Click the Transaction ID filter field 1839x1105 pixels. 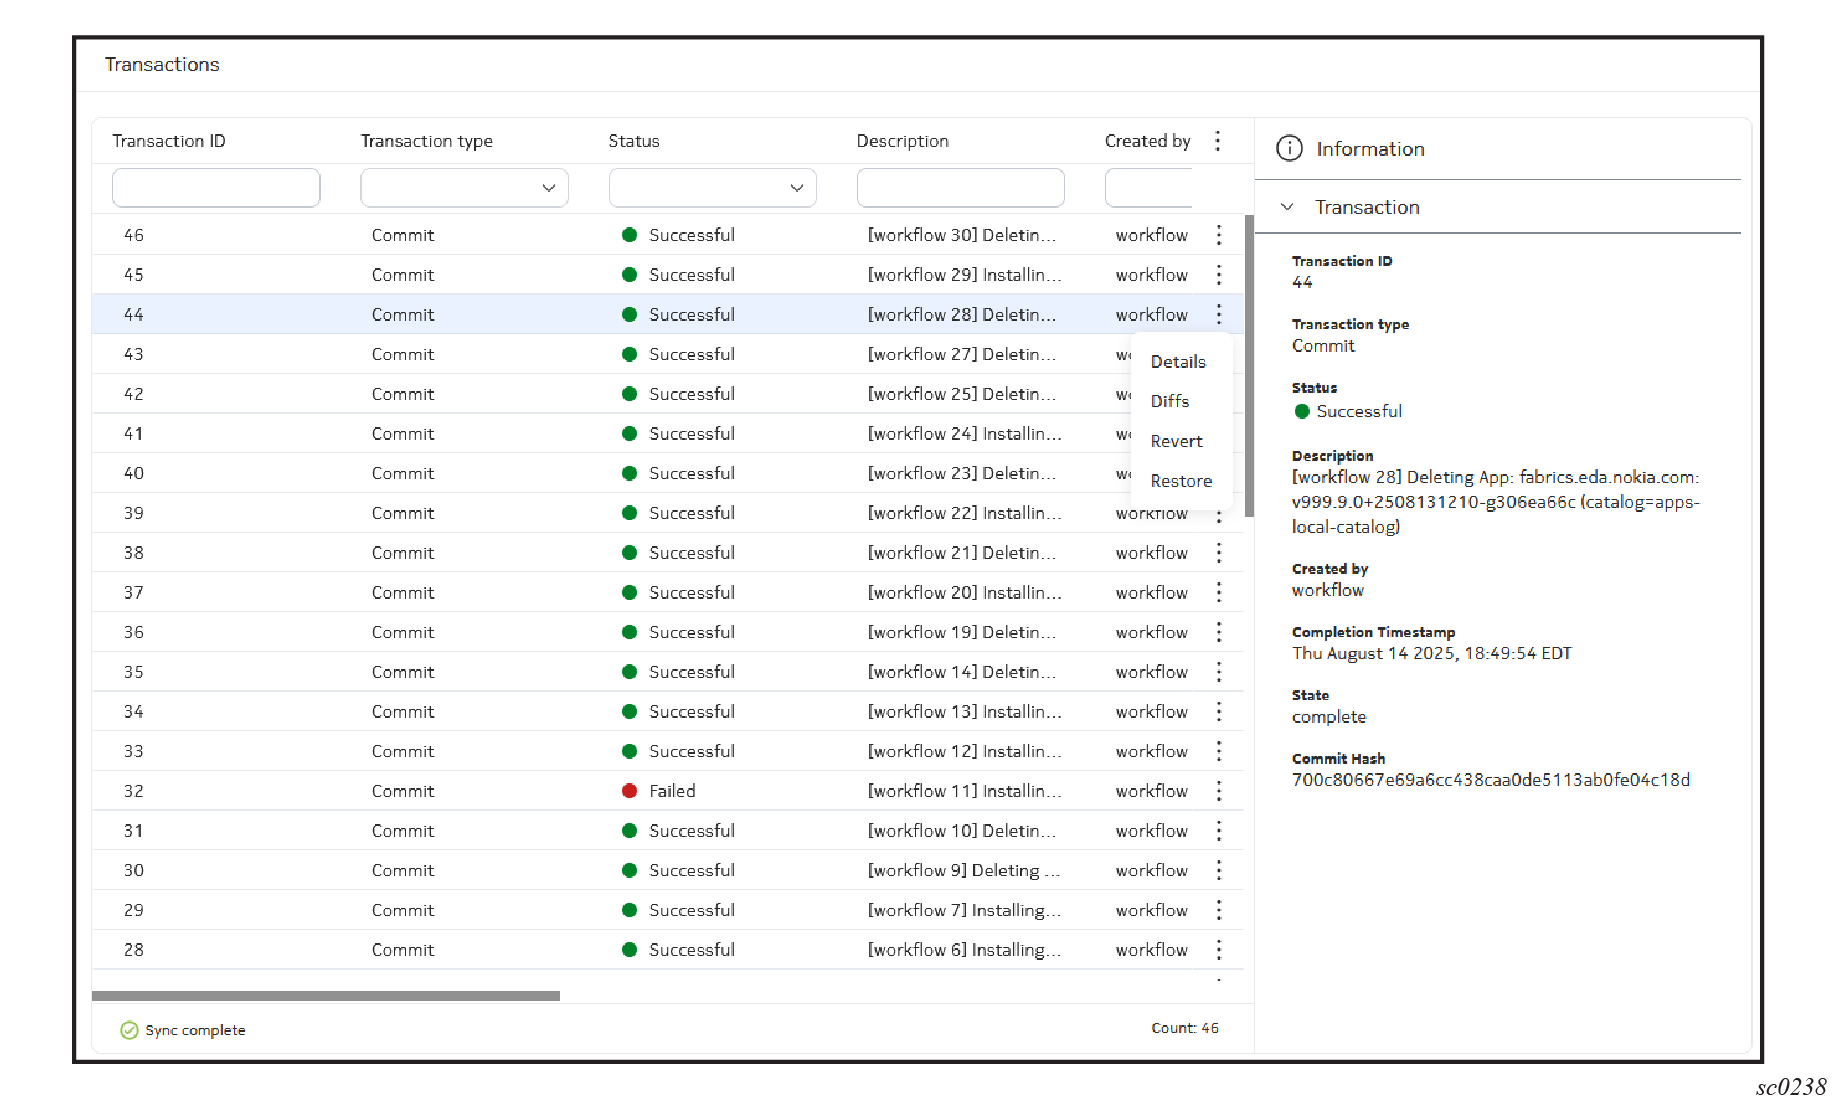click(x=216, y=188)
